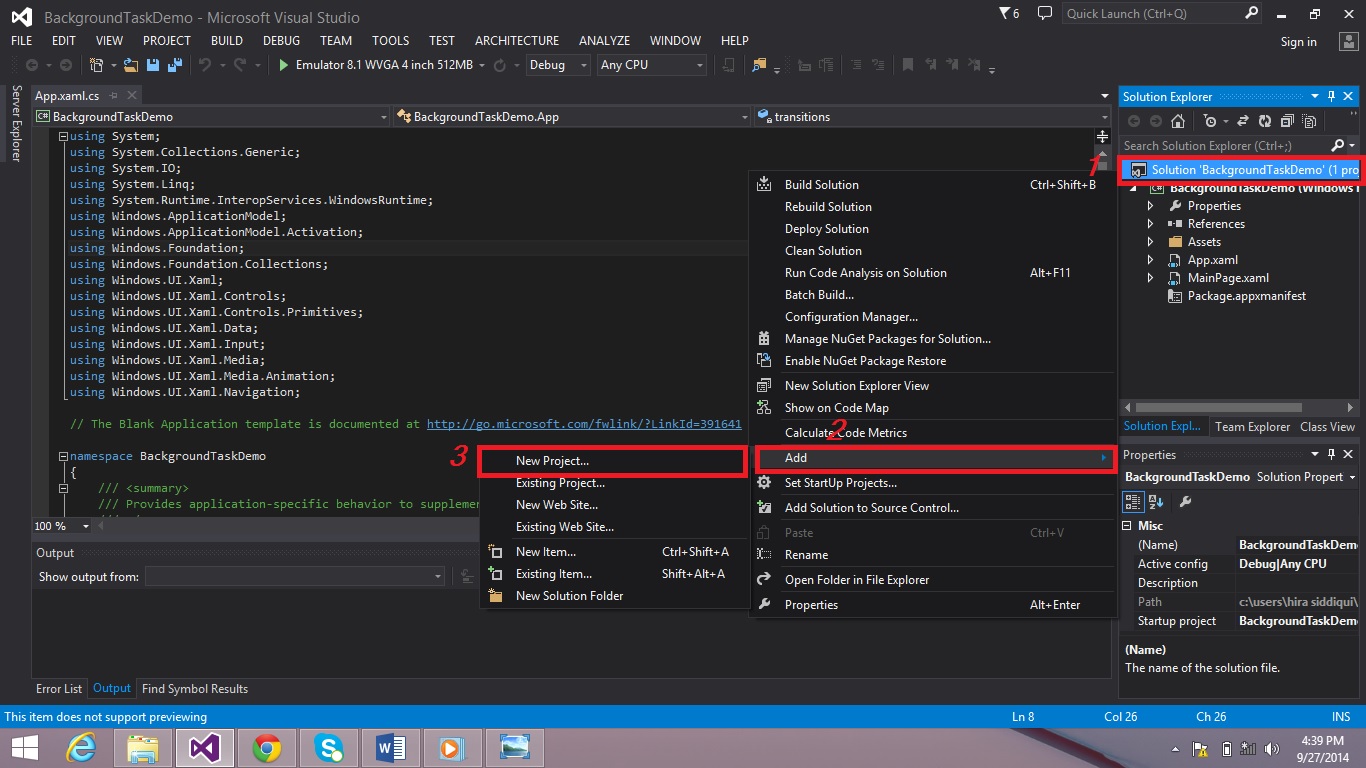The height and width of the screenshot is (768, 1366).
Task: Click the Open File toolbar icon
Action: coord(132,65)
